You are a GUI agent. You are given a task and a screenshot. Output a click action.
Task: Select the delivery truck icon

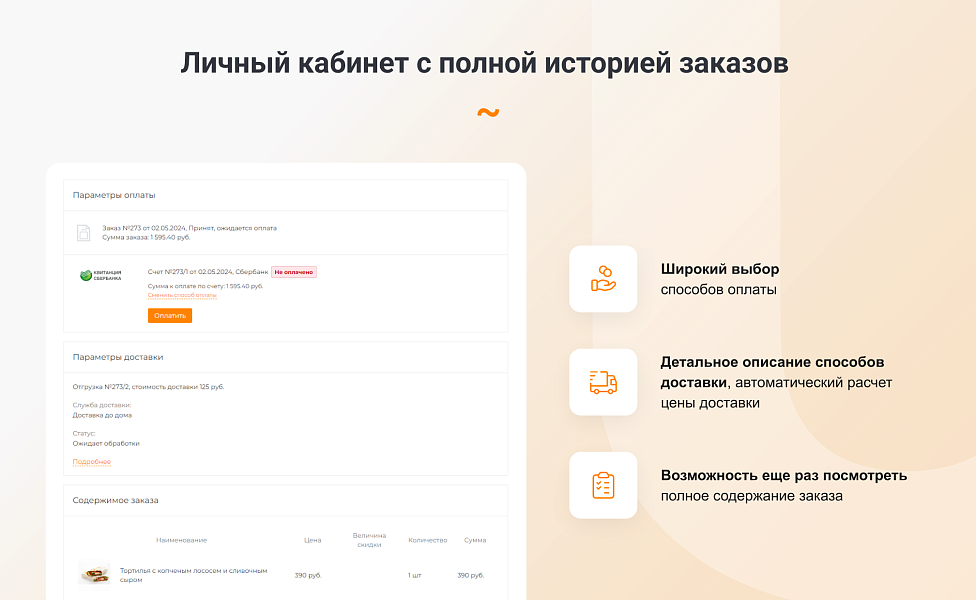603,382
